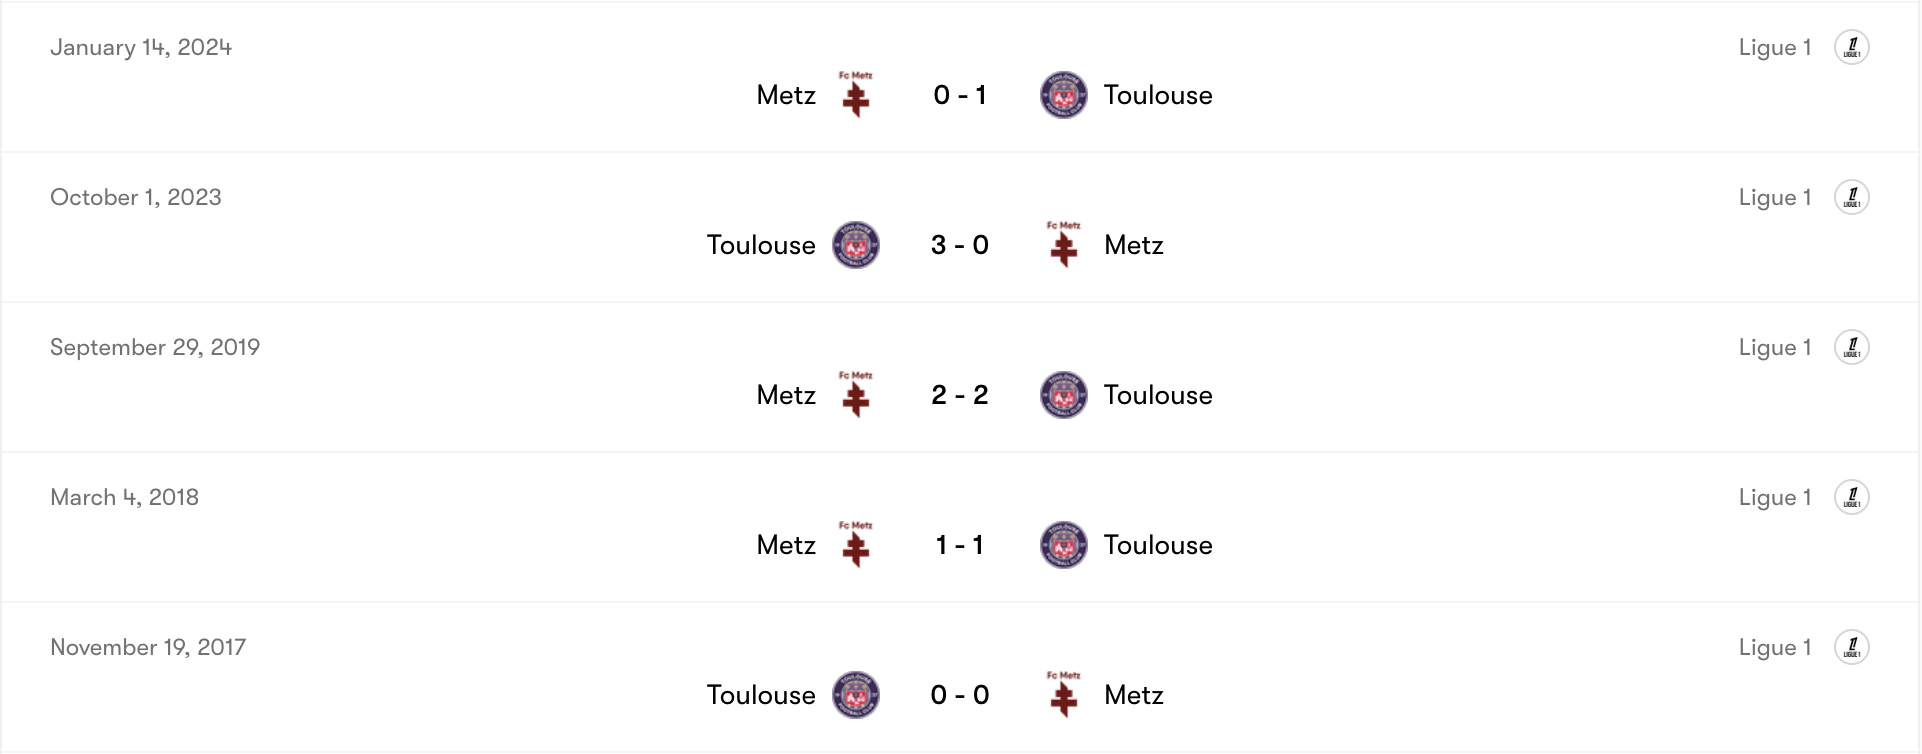
Task: Select the 0 - 0 score result
Action: tap(960, 695)
